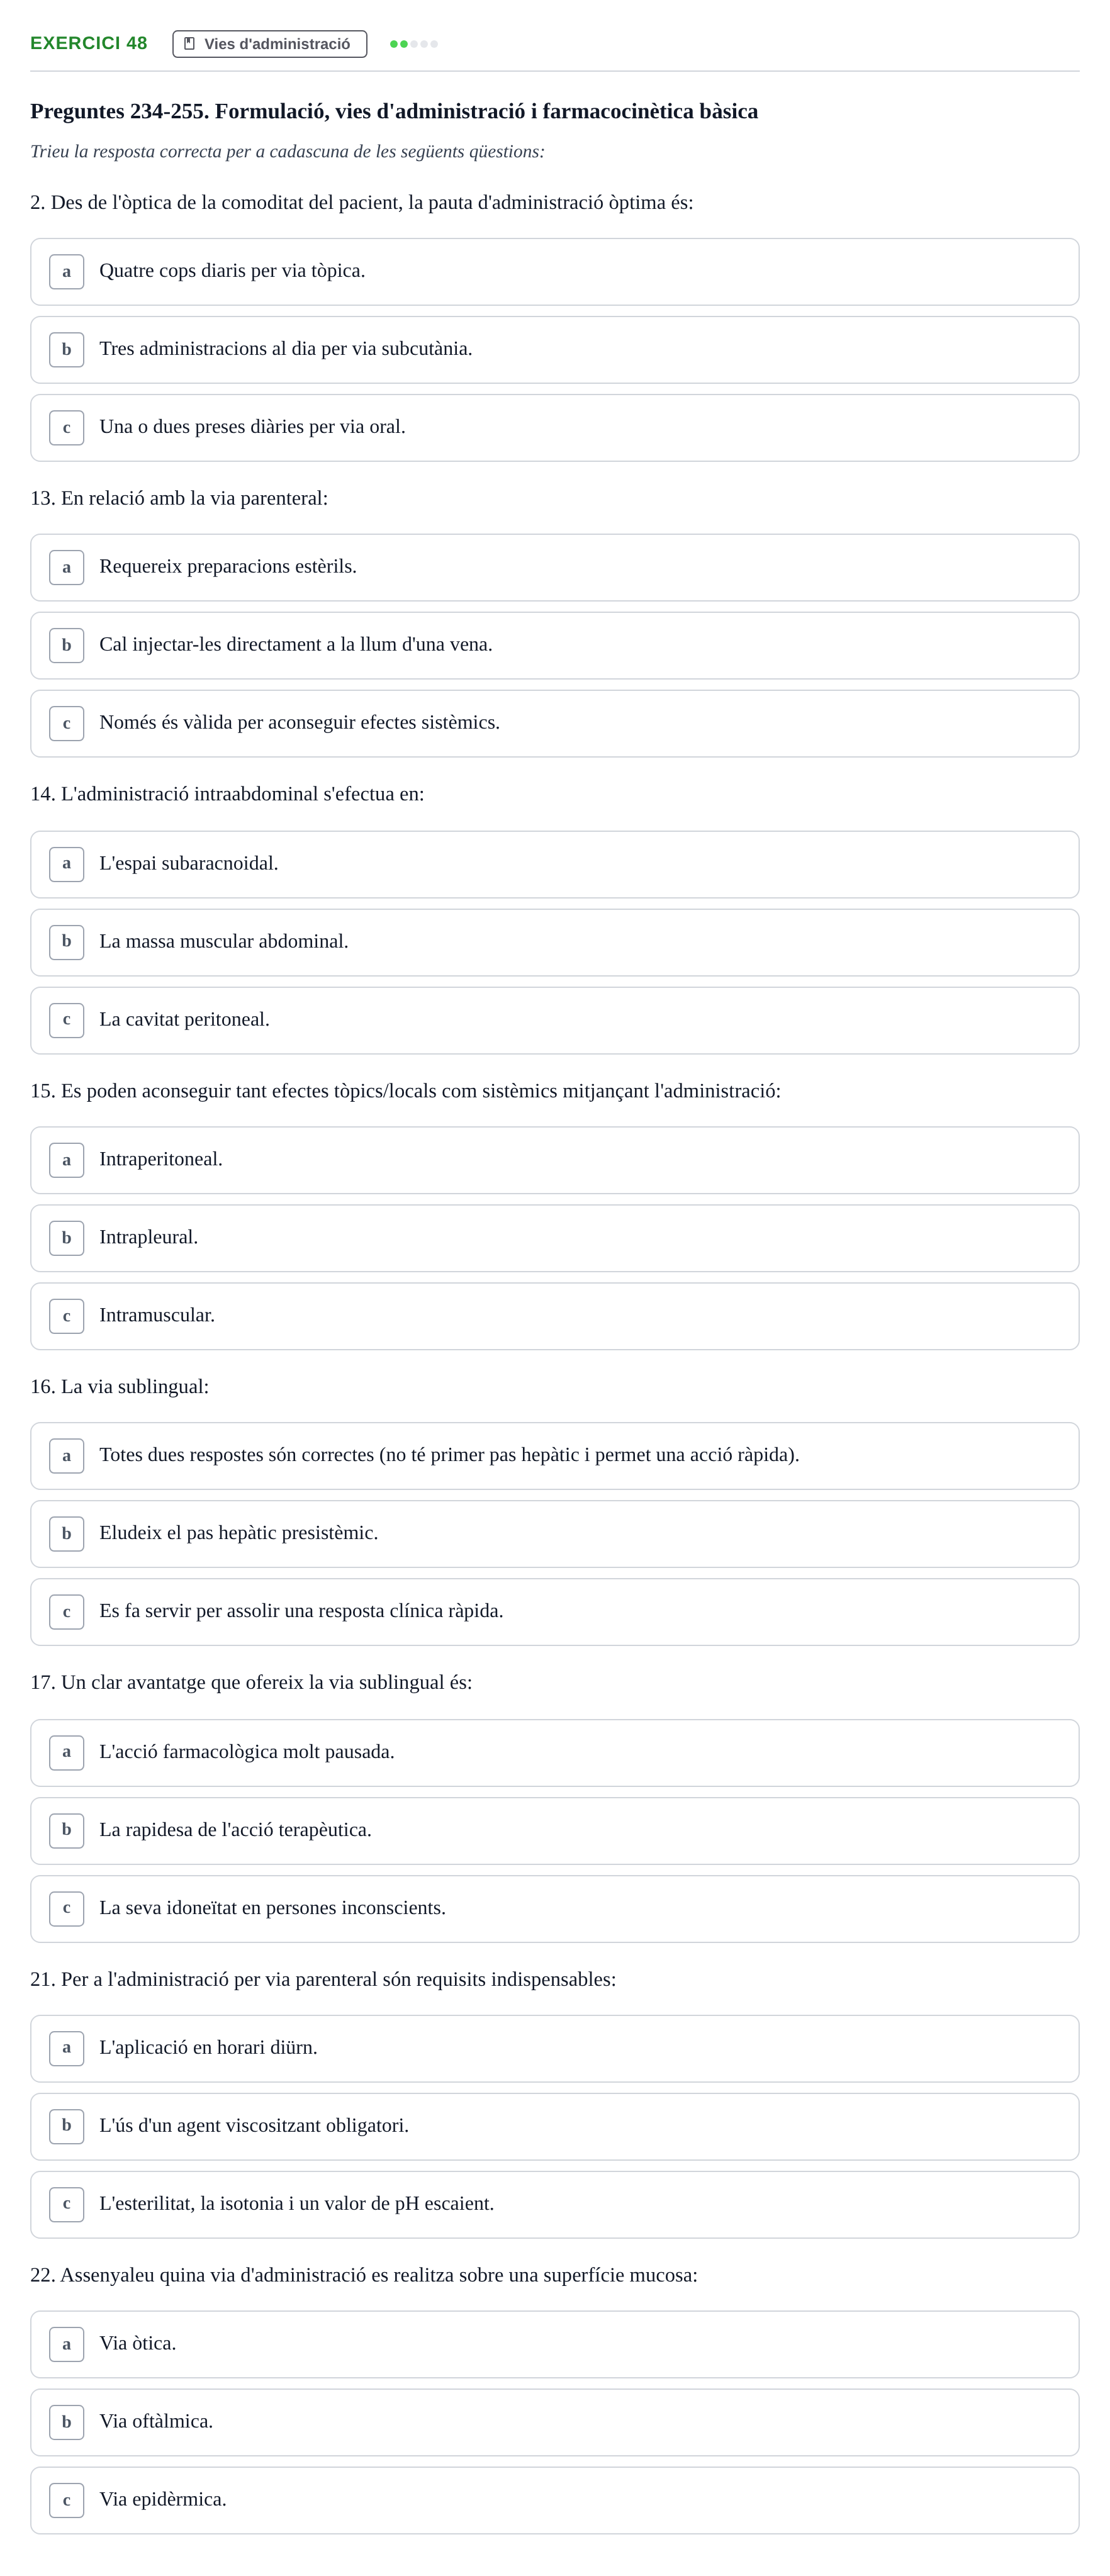This screenshot has height=2576, width=1110.
Task: Click the 'Vies d'administració' category label
Action: 277,44
